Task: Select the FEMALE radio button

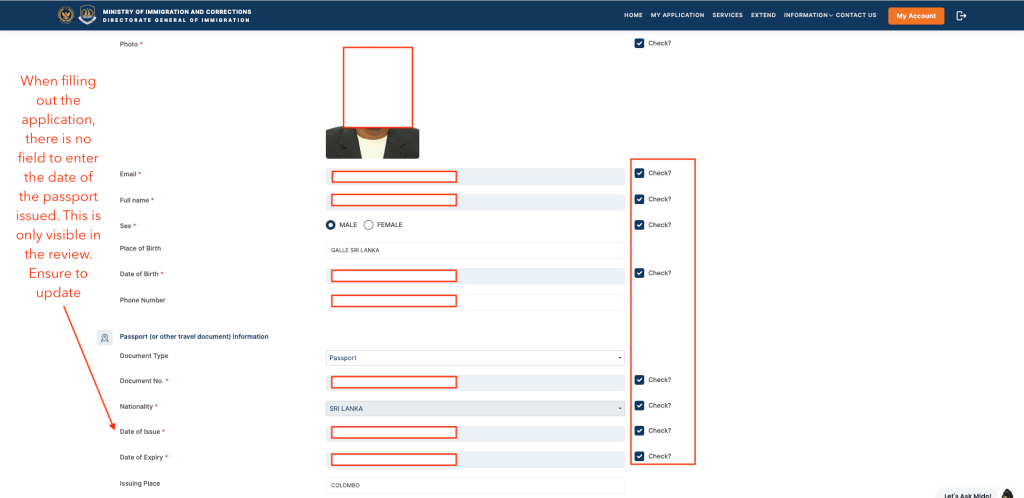Action: click(x=368, y=225)
